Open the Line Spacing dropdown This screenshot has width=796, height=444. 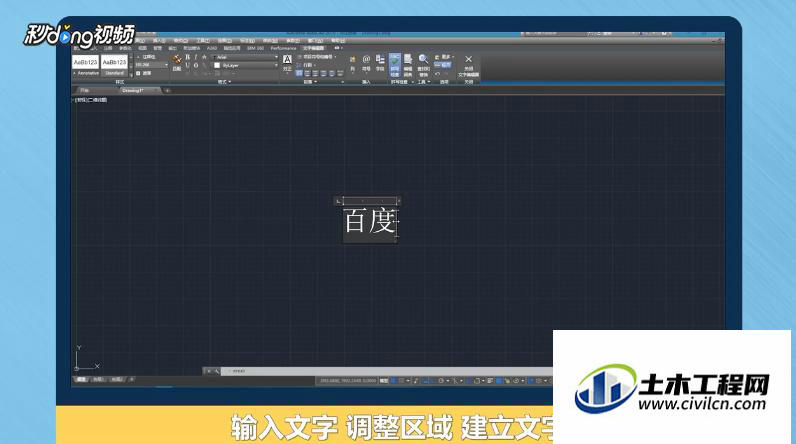point(306,65)
